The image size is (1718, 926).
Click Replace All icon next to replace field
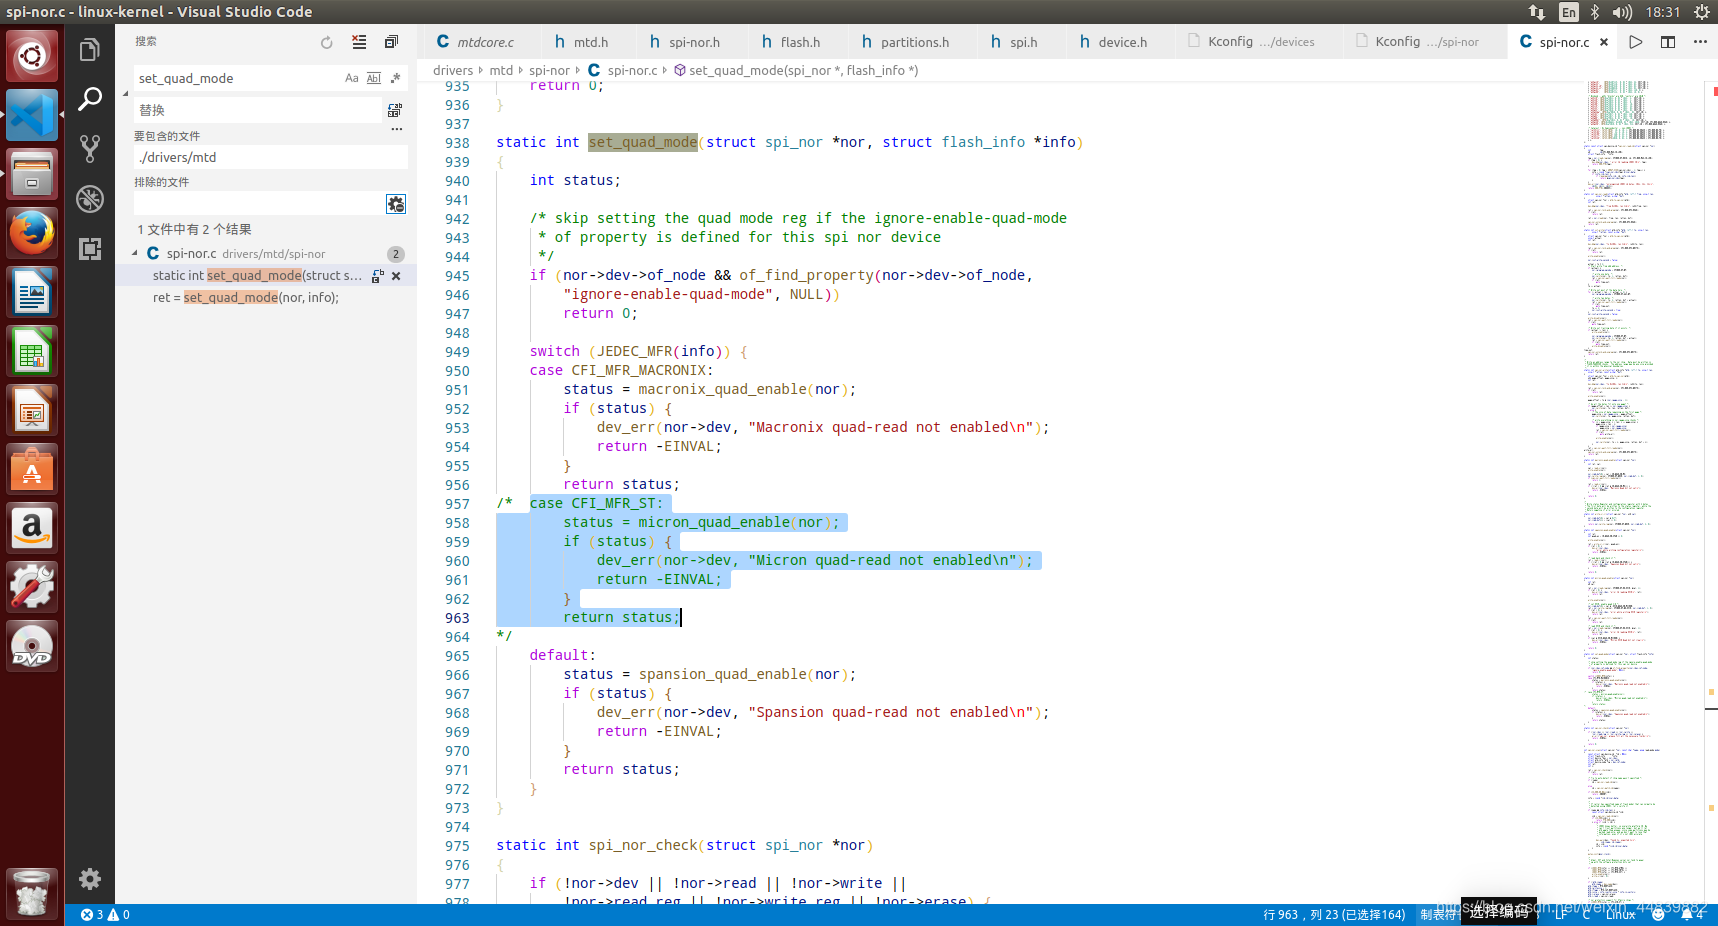pos(395,110)
